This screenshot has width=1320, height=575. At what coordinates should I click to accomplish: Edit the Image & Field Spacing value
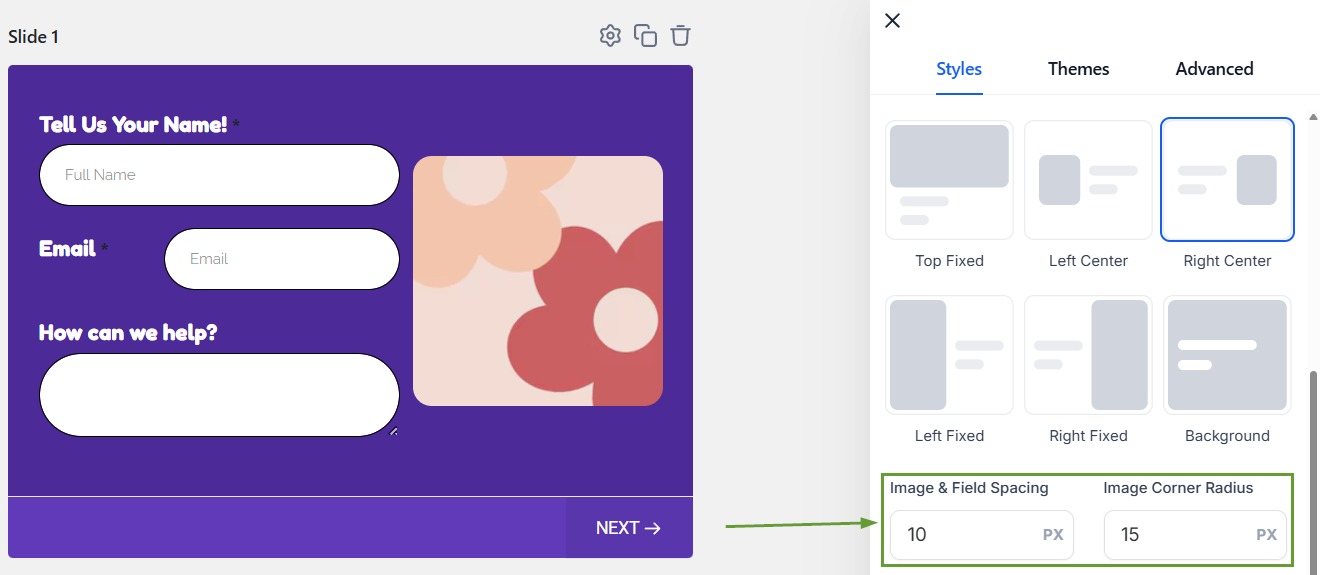965,535
